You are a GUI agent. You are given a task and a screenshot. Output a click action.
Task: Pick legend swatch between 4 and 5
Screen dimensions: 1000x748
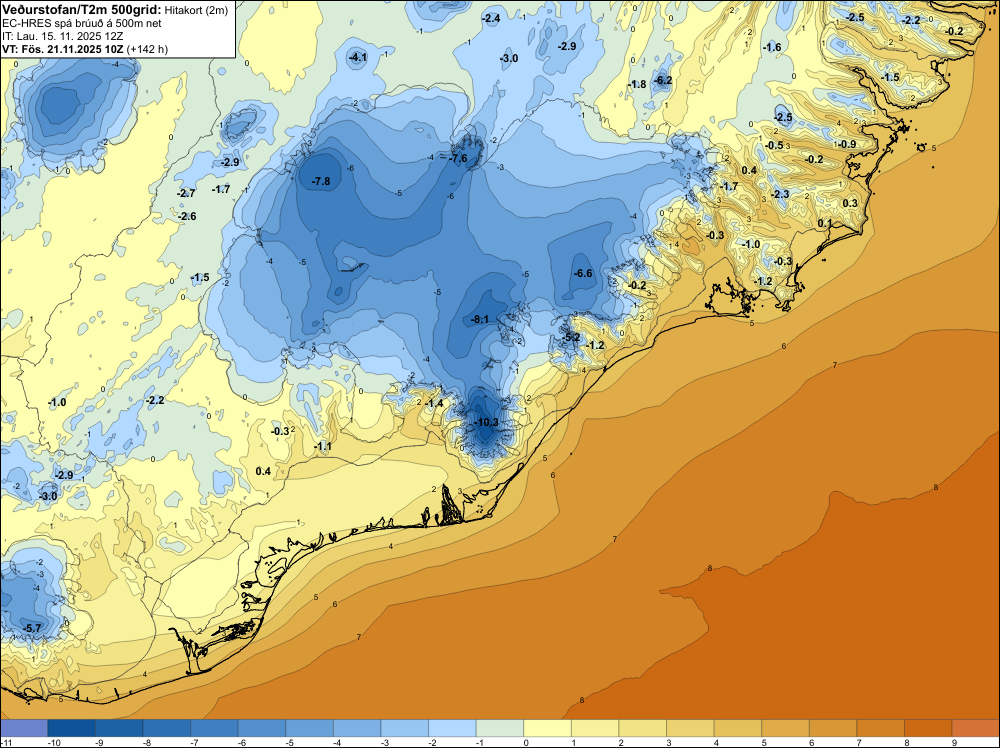pyautogui.click(x=738, y=728)
